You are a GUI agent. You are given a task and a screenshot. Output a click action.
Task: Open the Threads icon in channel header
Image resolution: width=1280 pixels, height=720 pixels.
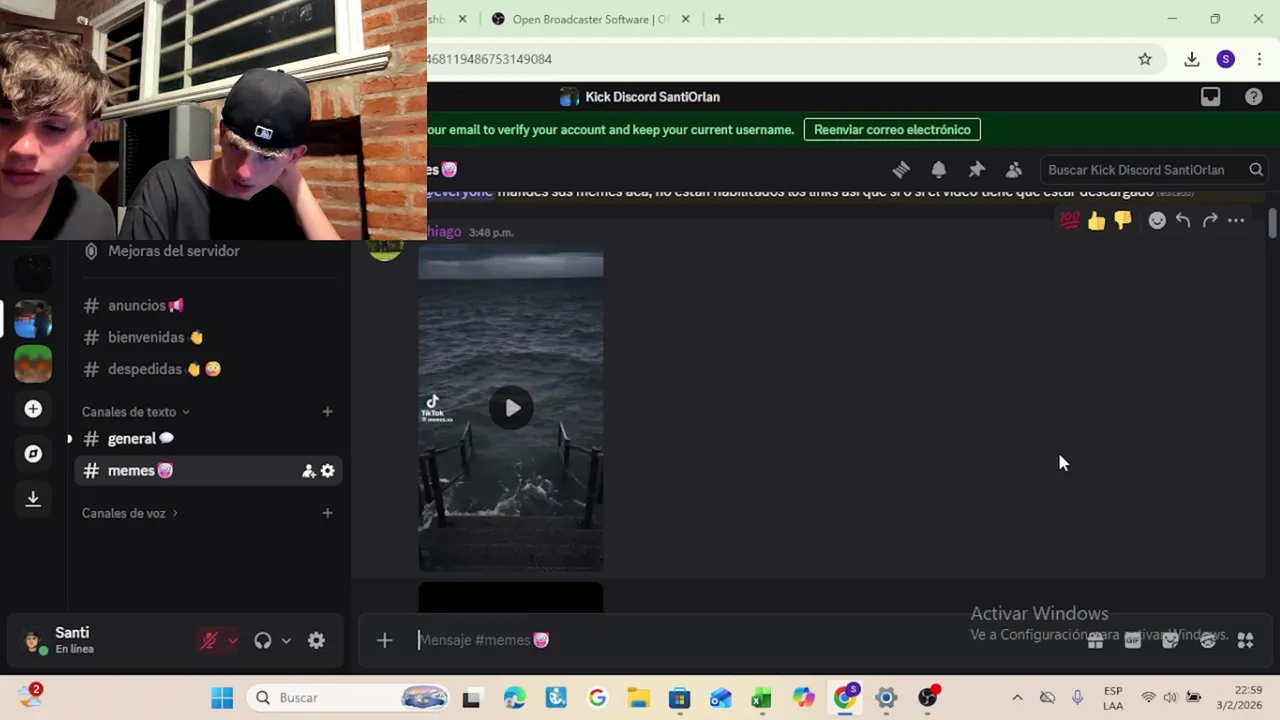pos(901,170)
